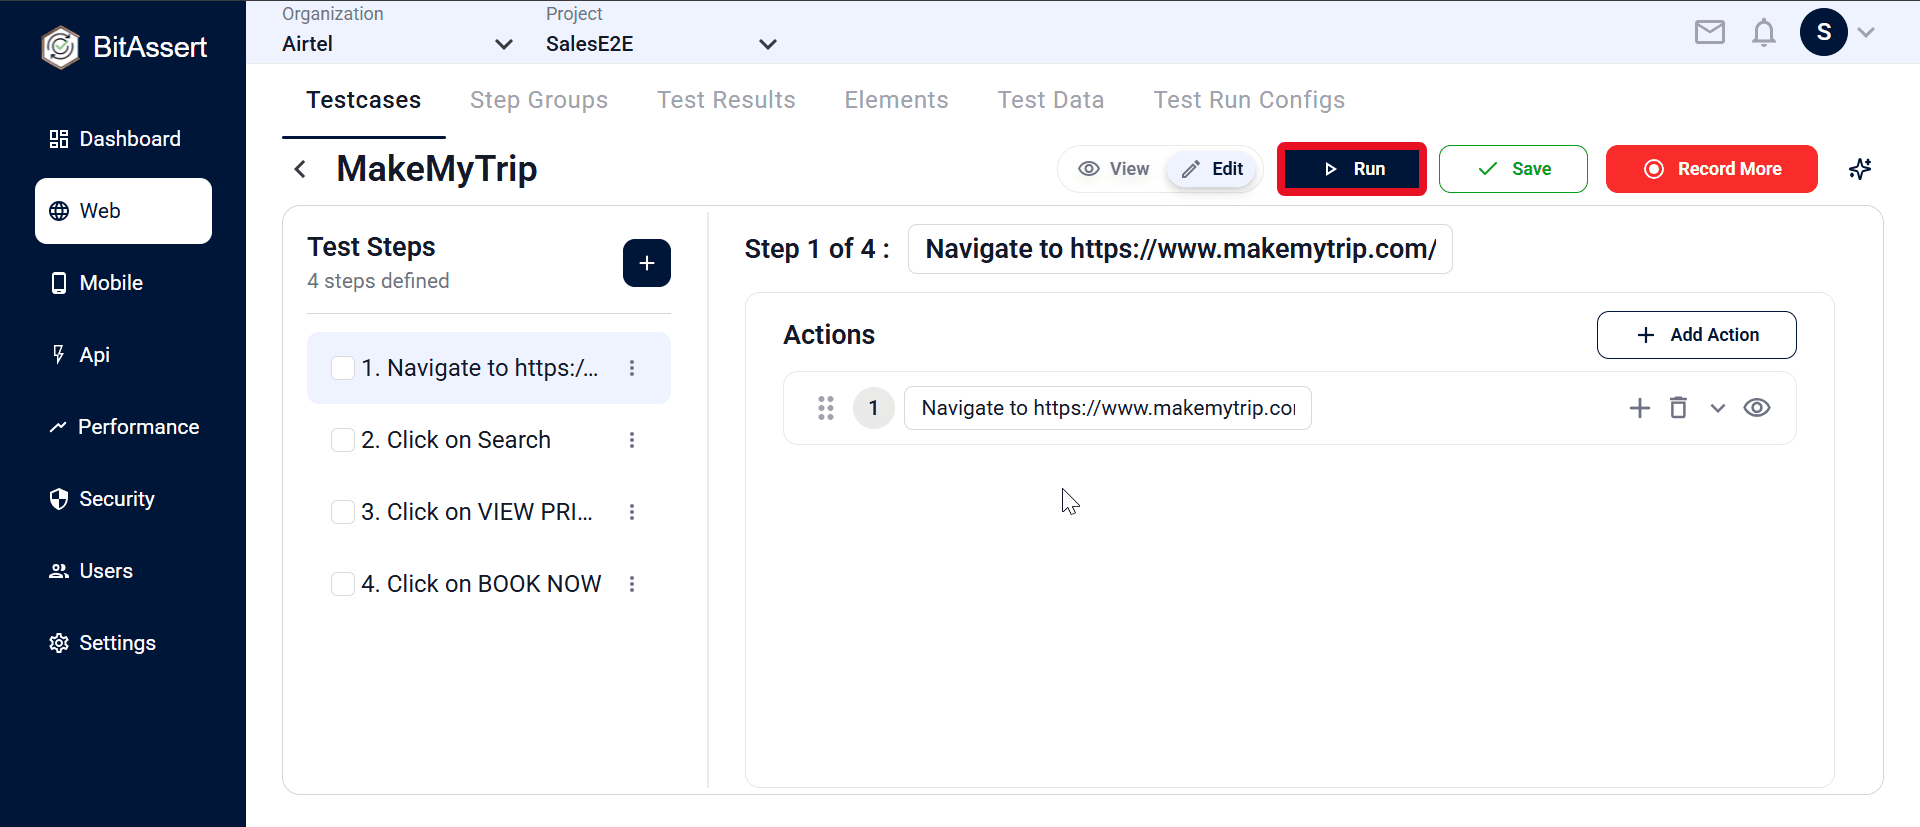Open the Elements tab
This screenshot has width=1920, height=827.
896,100
